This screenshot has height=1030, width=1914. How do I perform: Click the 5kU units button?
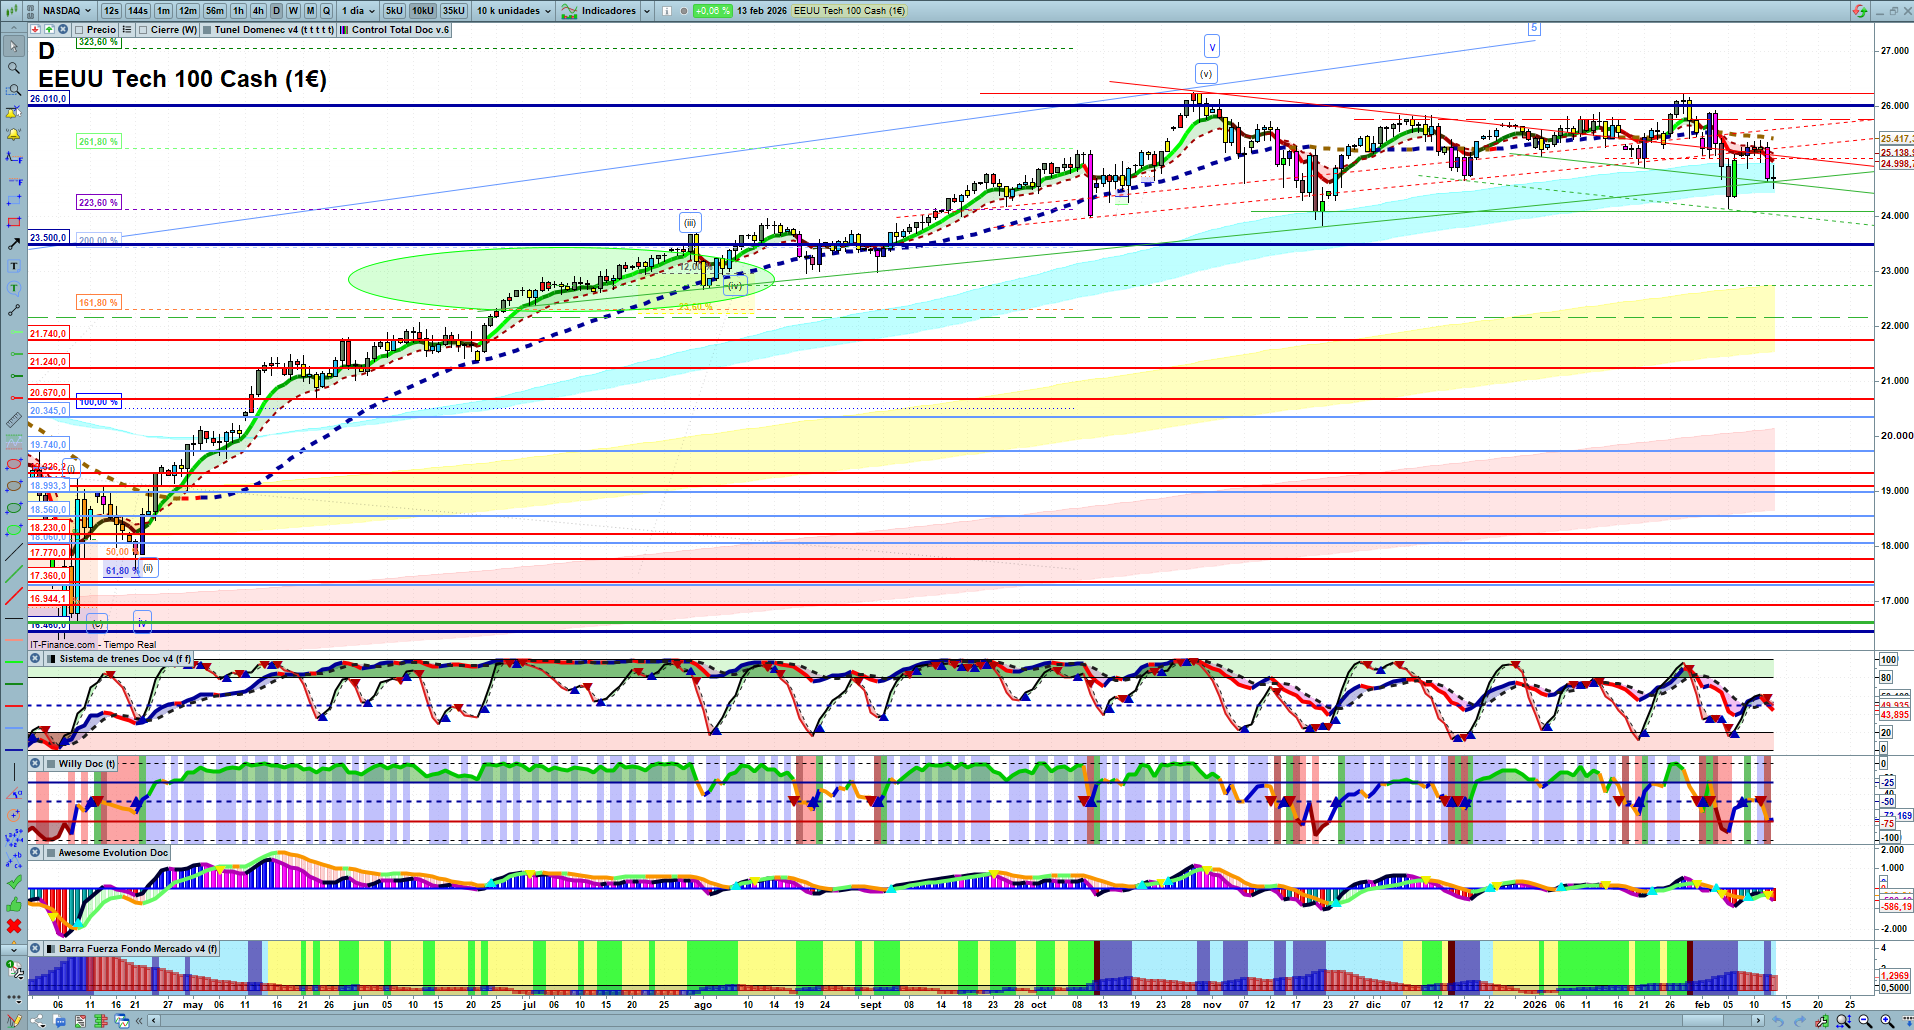click(x=394, y=11)
